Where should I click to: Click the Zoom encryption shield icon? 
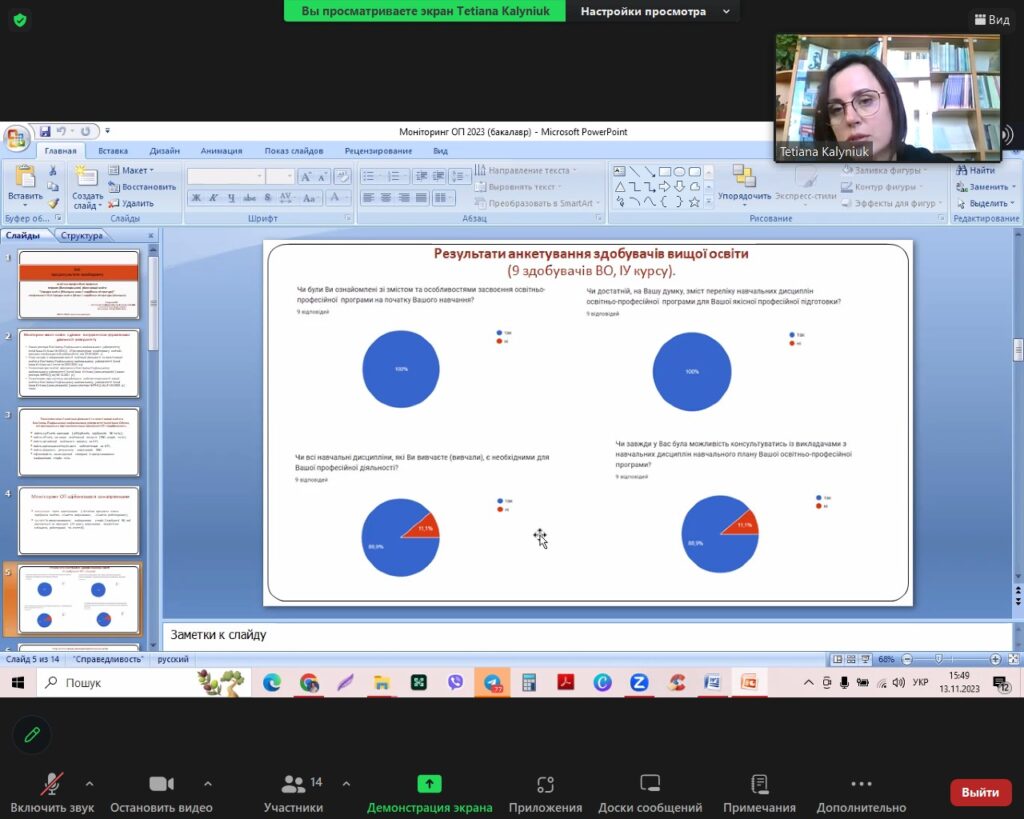[20, 19]
